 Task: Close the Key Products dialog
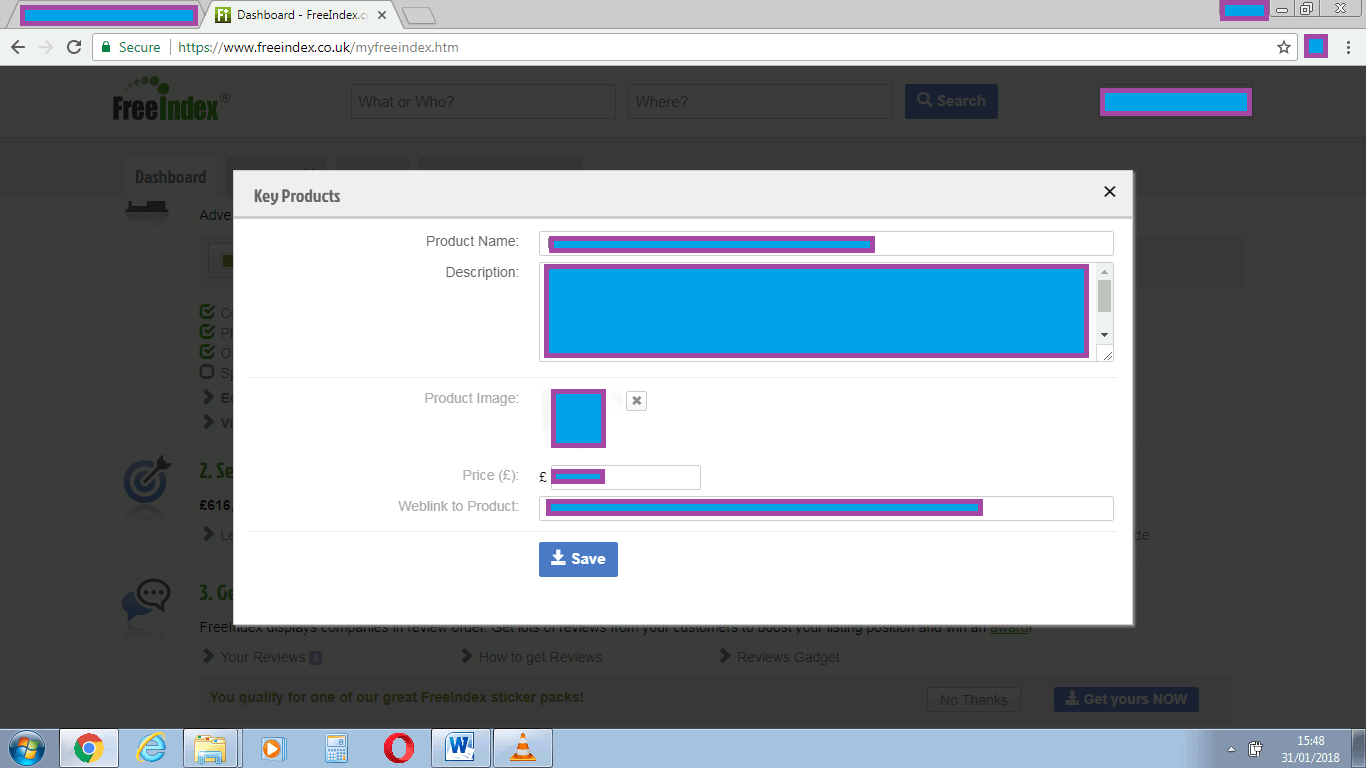(1109, 192)
